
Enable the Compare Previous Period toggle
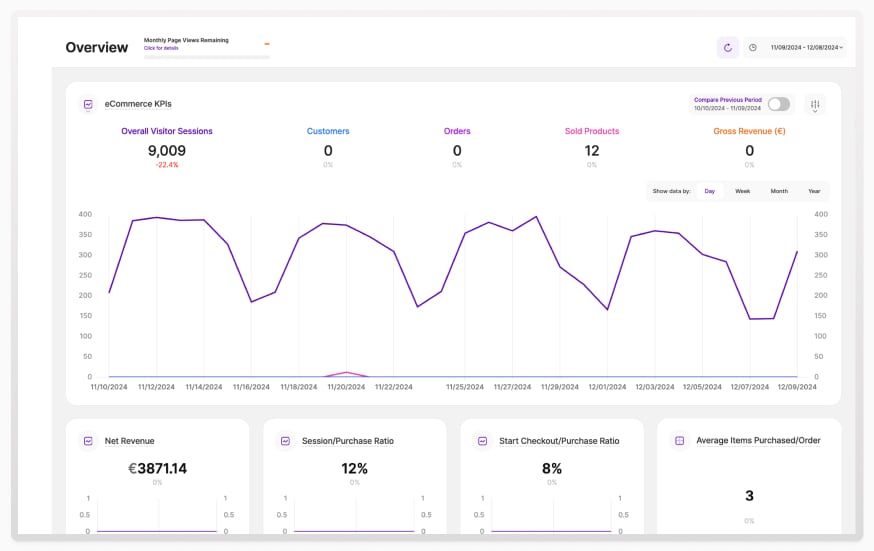pyautogui.click(x=778, y=104)
